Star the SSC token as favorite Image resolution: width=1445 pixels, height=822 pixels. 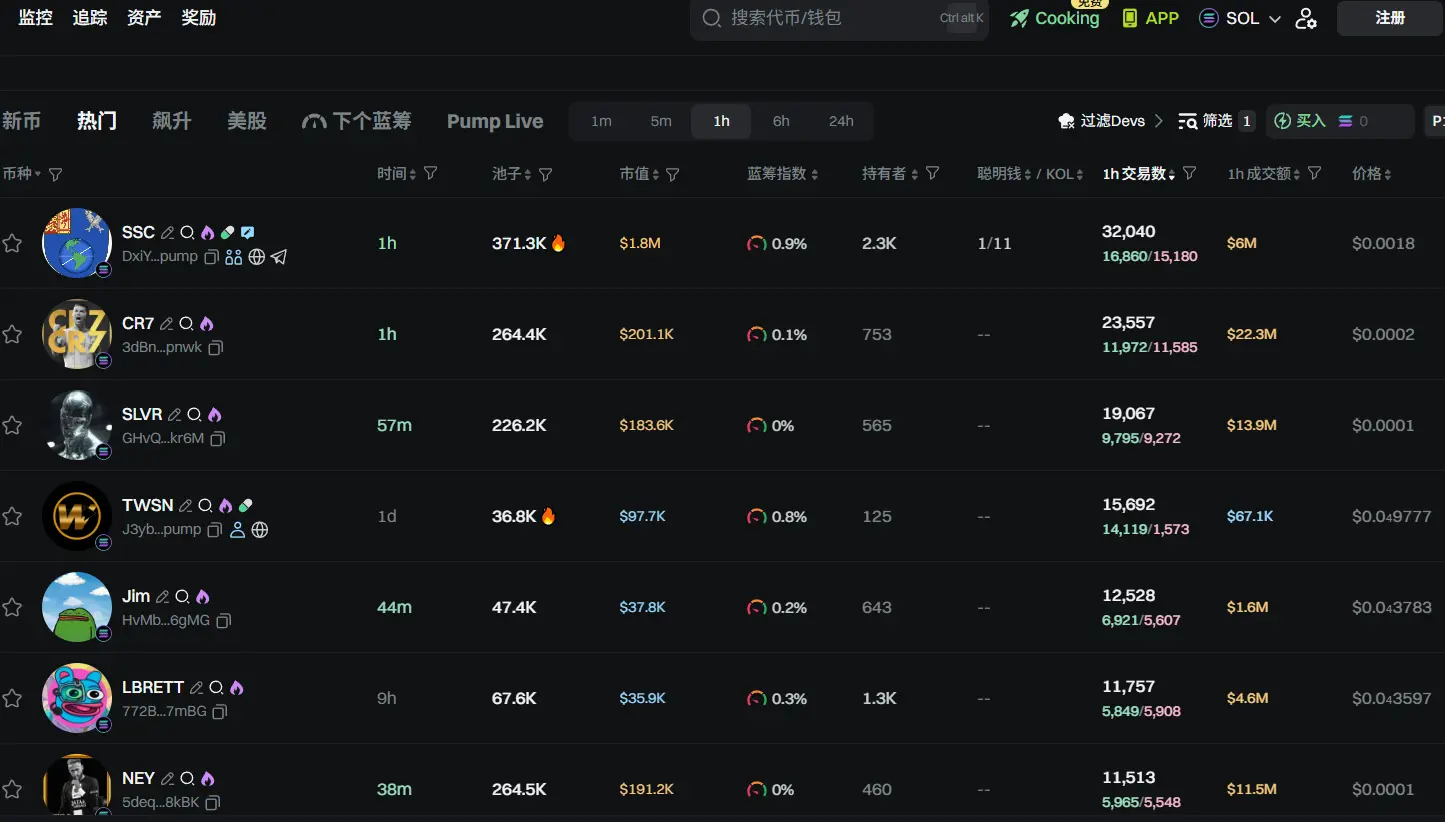point(12,243)
